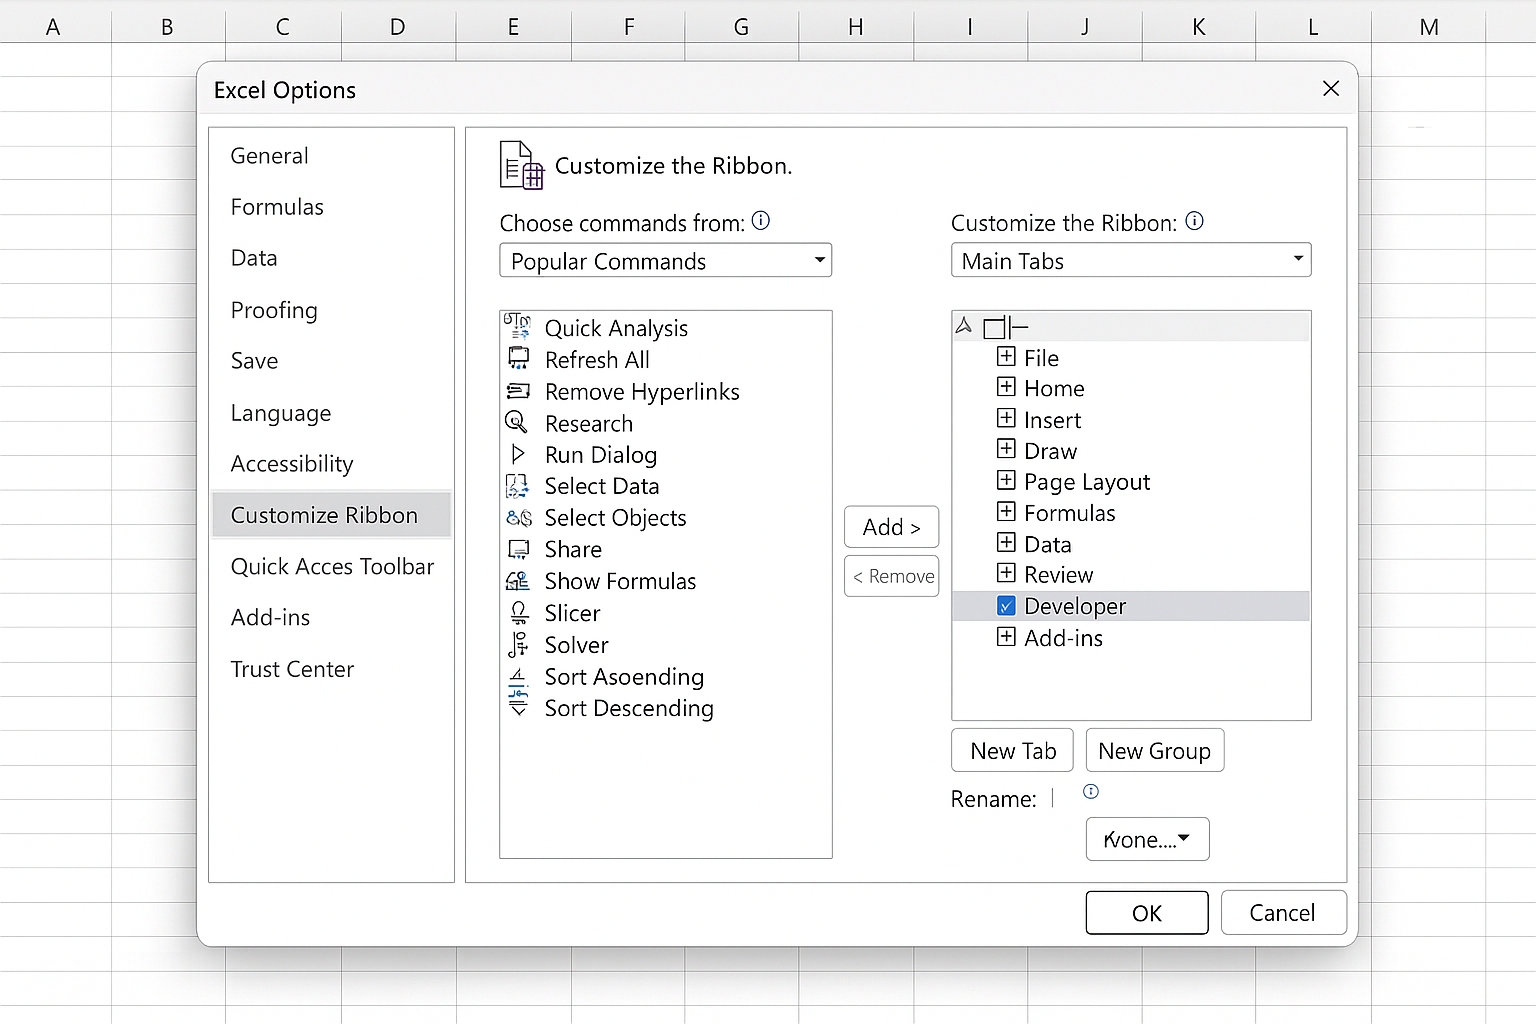Expand the Draw tab node
The height and width of the screenshot is (1024, 1536).
1006,449
